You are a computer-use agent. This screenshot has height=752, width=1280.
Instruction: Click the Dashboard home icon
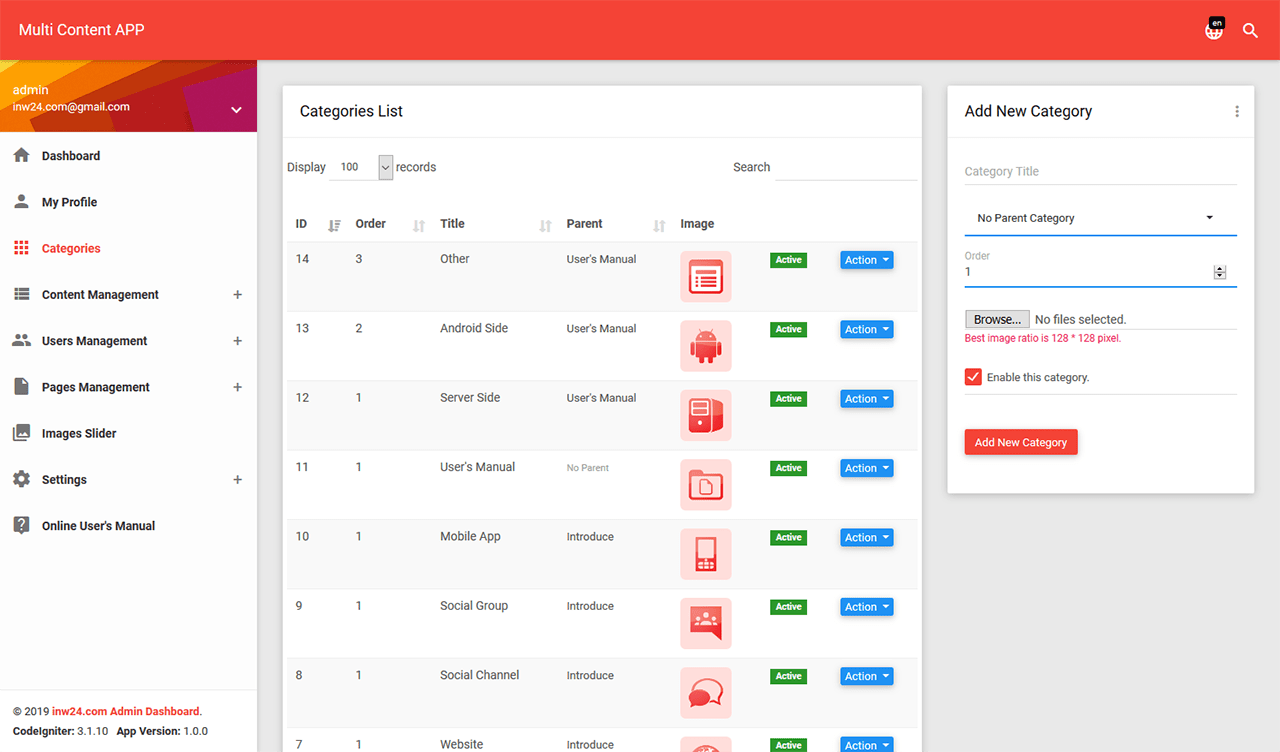(x=21, y=155)
